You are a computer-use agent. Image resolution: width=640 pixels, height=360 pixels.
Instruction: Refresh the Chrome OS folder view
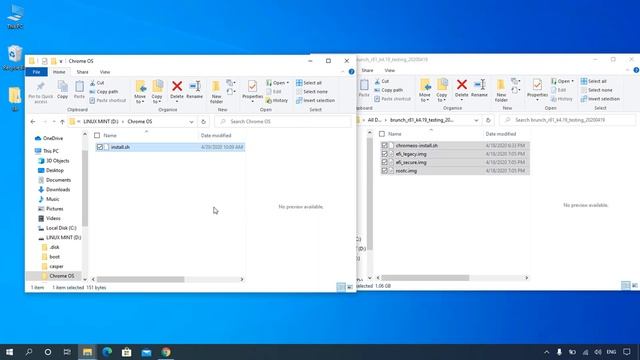coord(203,122)
